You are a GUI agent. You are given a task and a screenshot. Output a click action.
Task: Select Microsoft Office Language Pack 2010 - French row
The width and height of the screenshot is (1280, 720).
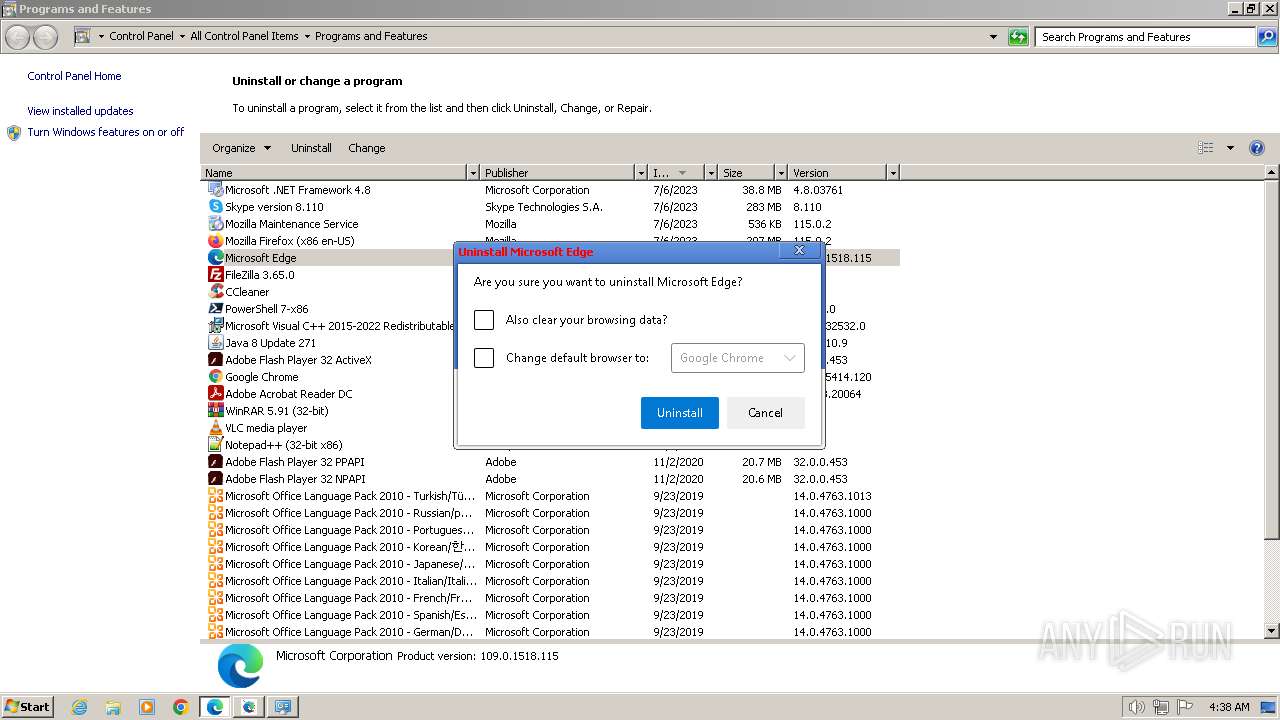[x=552, y=598]
